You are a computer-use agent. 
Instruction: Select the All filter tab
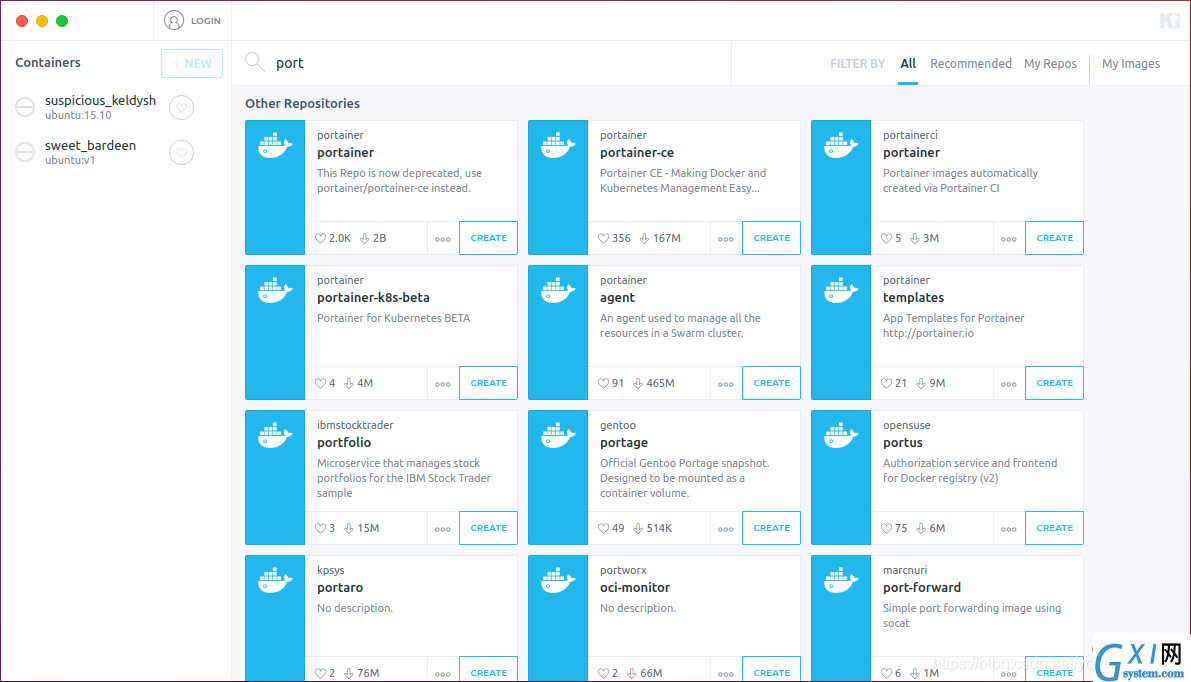pyautogui.click(x=908, y=64)
